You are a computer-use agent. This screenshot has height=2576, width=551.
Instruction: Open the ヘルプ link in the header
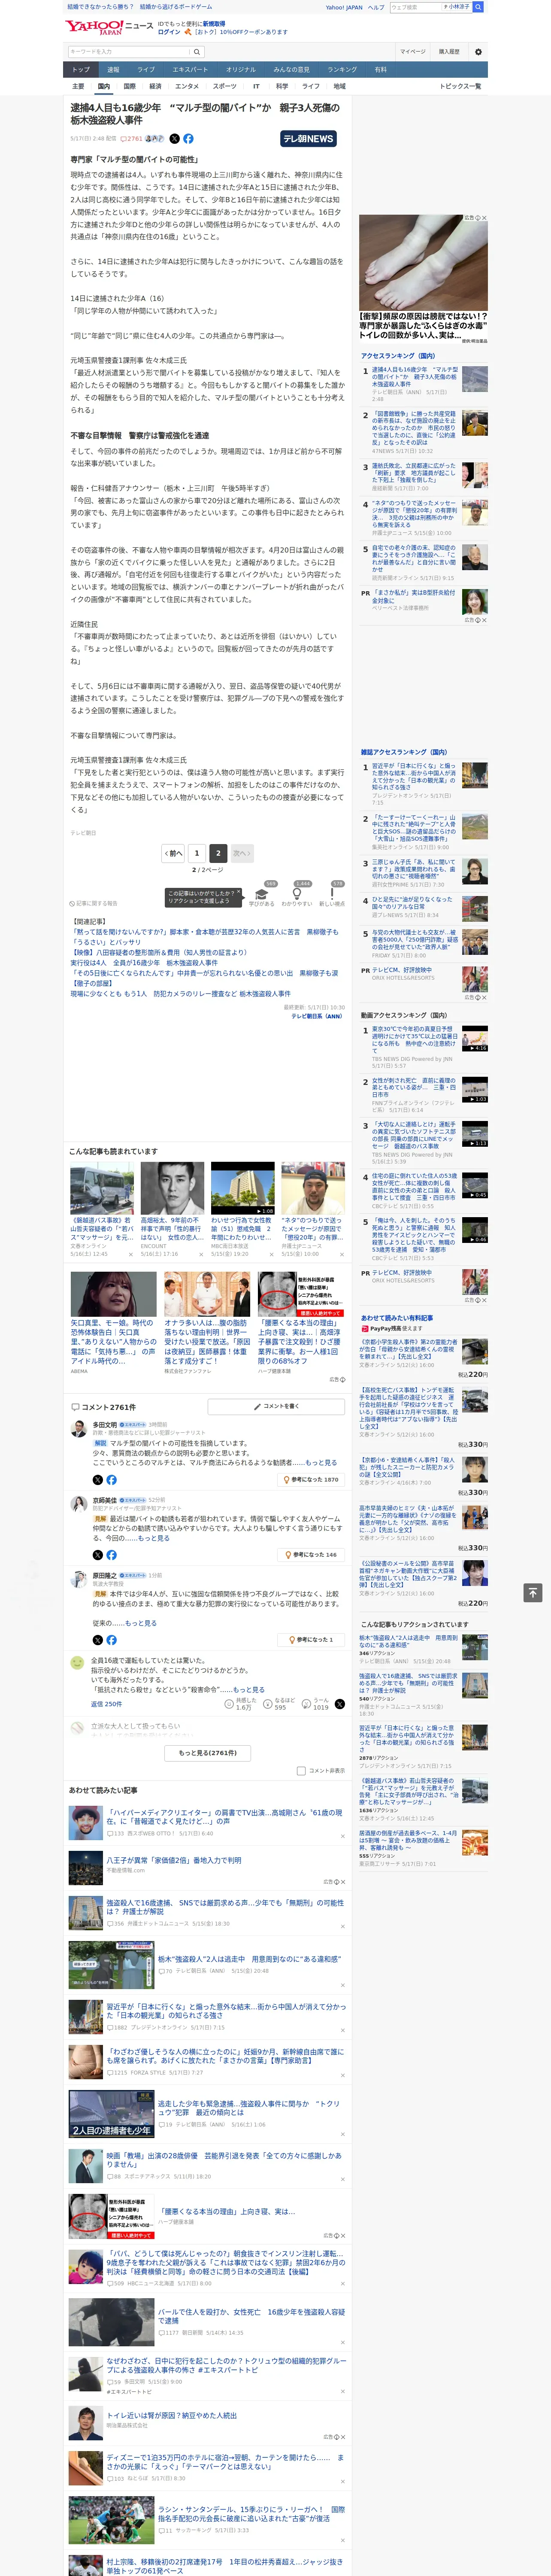(375, 7)
